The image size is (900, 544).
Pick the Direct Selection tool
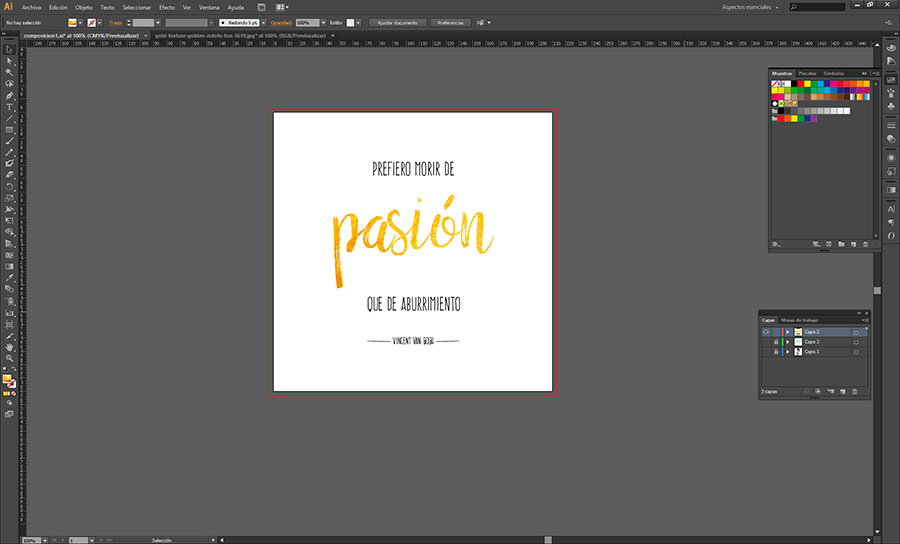click(x=9, y=61)
